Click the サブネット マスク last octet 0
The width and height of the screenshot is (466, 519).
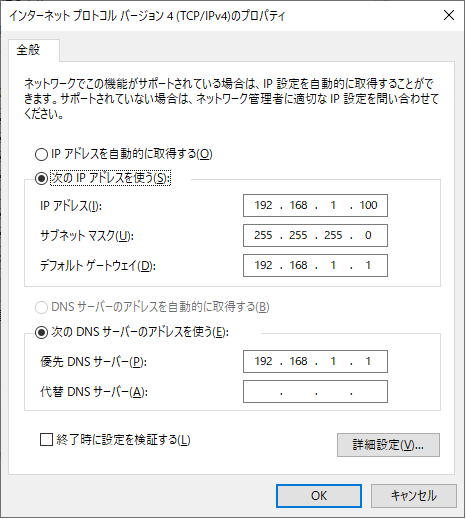[368, 235]
